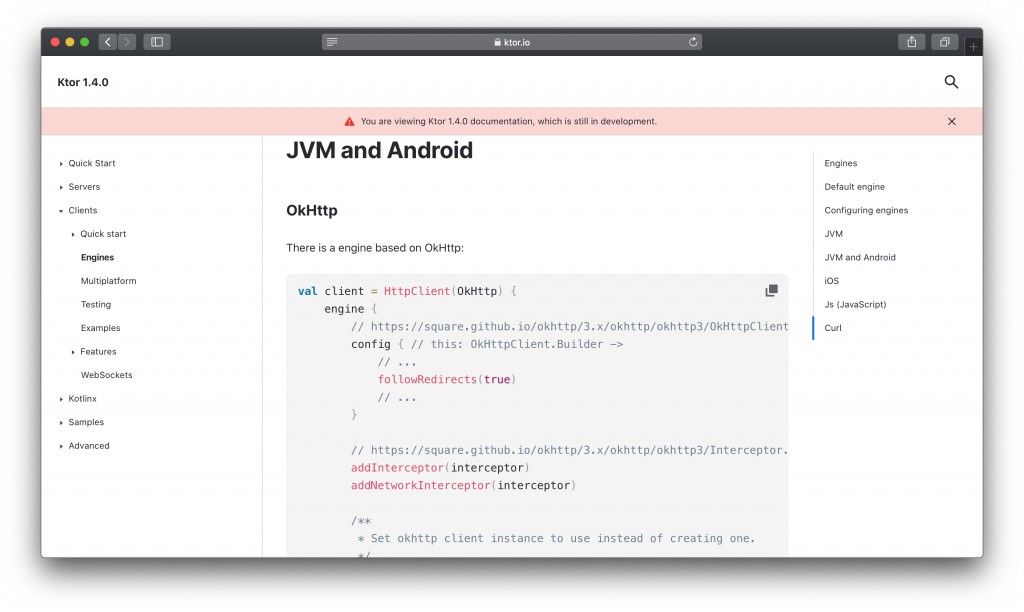The height and width of the screenshot is (612, 1024).
Task: Open Reader view icon in address bar
Action: (x=332, y=42)
